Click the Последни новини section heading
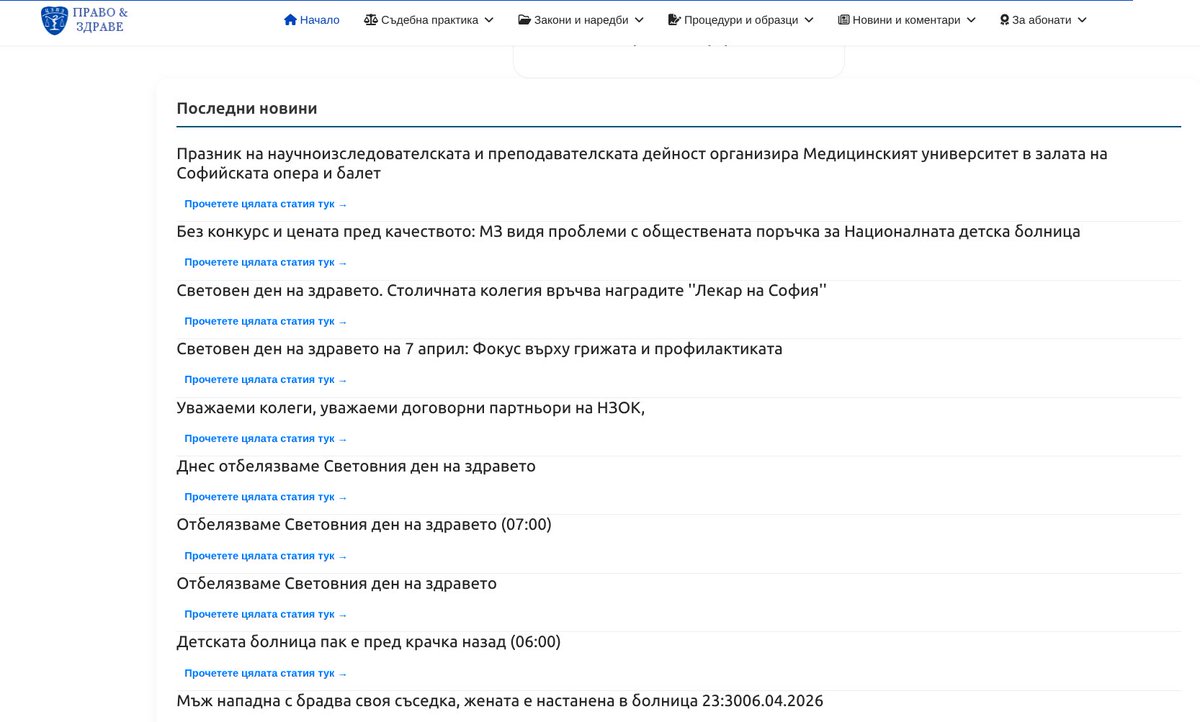The width and height of the screenshot is (1200, 722). (247, 108)
